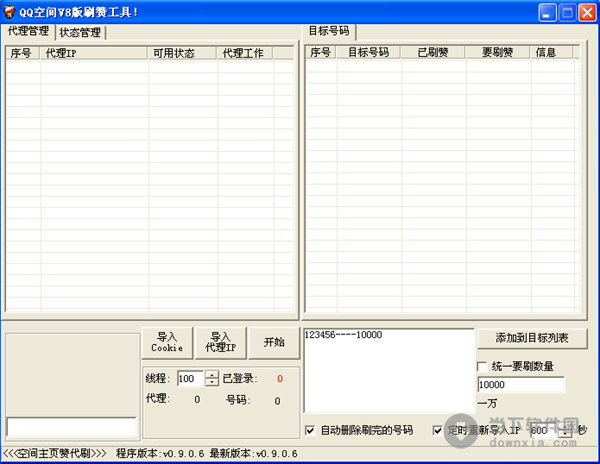
Task: Click the empty input box at bottom left
Action: (72, 427)
